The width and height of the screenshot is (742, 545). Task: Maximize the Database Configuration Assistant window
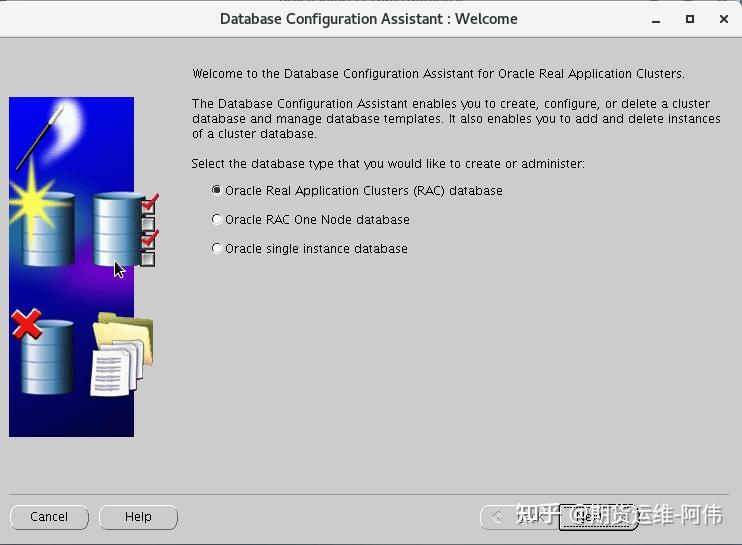click(x=689, y=19)
